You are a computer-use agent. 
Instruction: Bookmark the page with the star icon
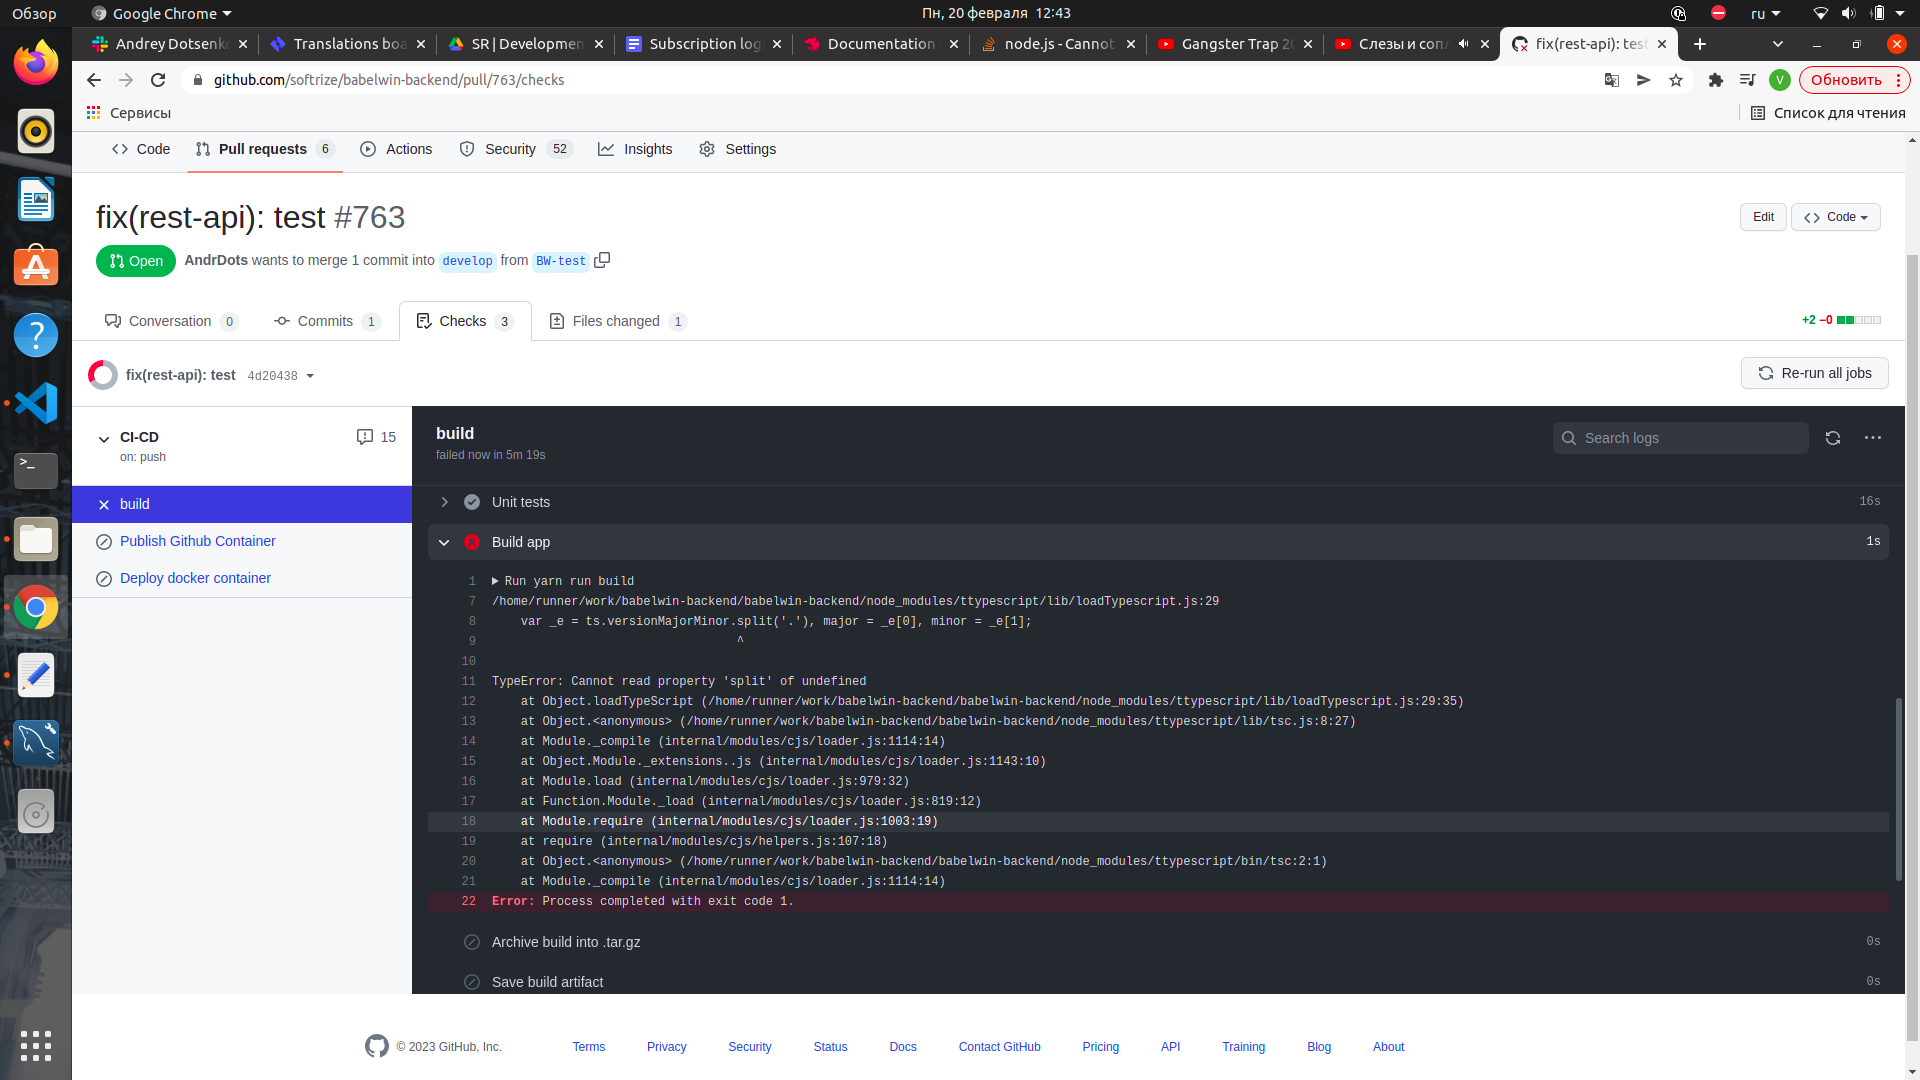pyautogui.click(x=1676, y=80)
